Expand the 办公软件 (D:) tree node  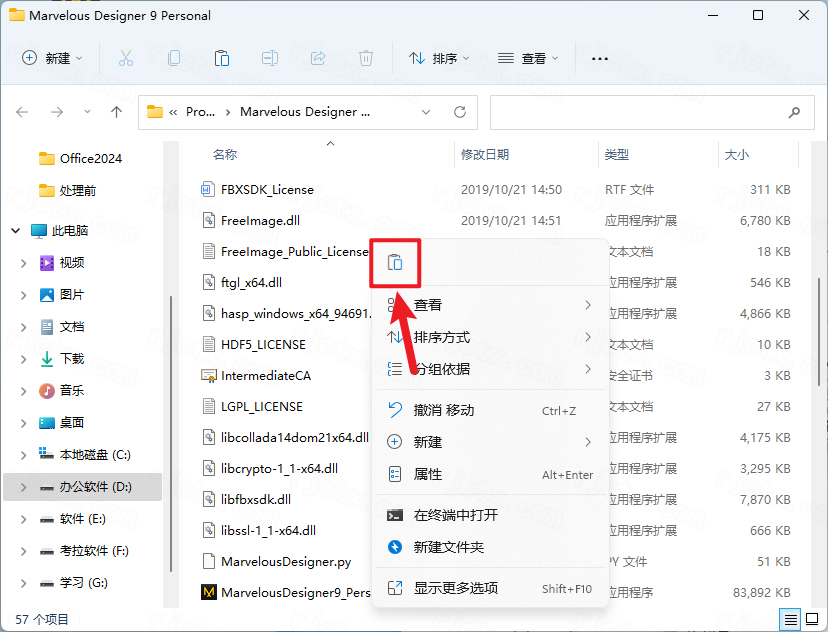23,487
